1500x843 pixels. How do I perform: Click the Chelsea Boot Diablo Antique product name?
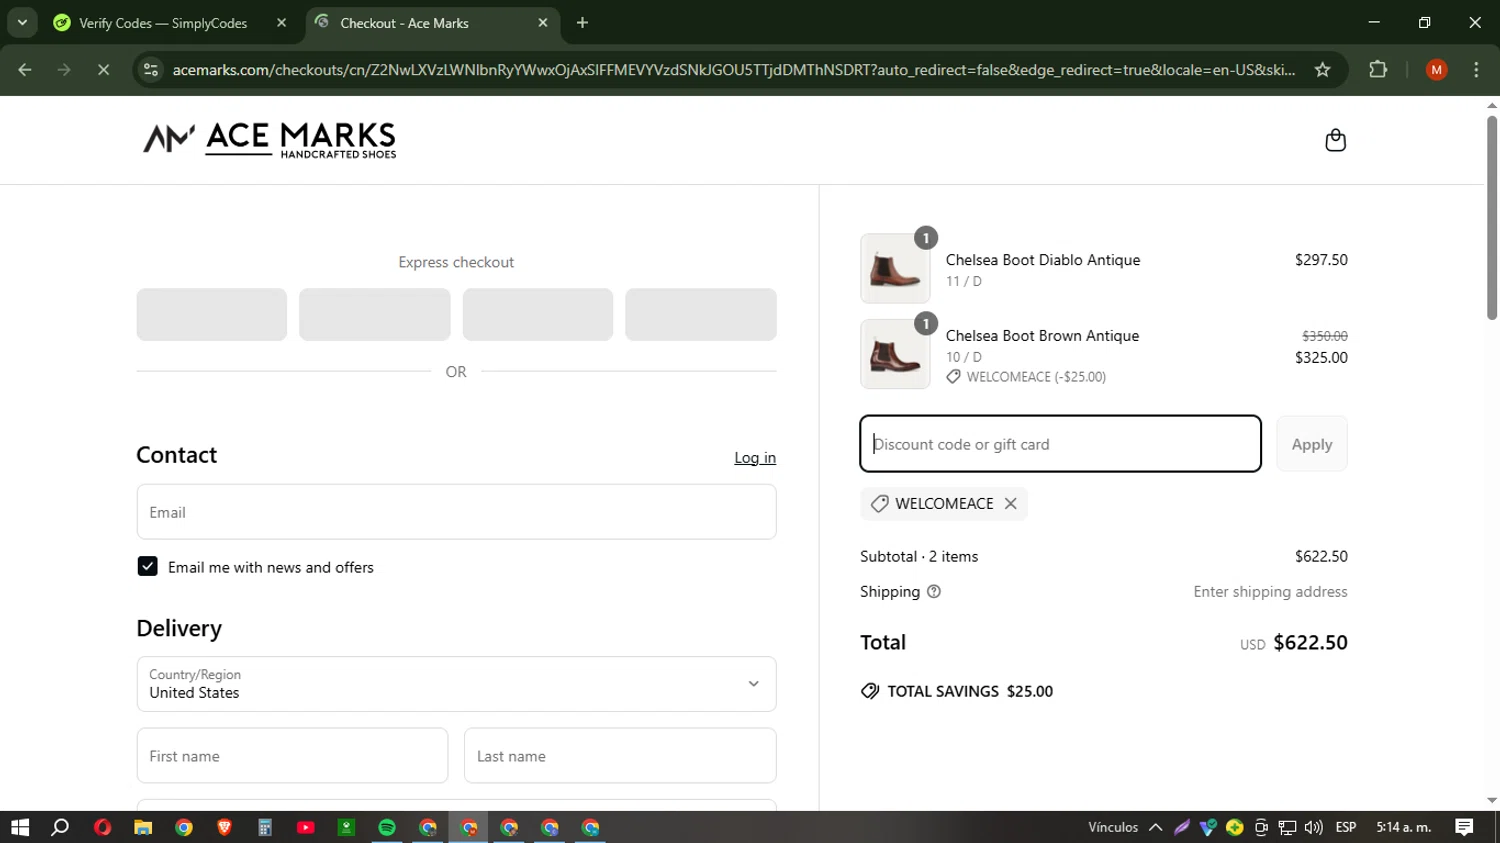click(x=1043, y=260)
